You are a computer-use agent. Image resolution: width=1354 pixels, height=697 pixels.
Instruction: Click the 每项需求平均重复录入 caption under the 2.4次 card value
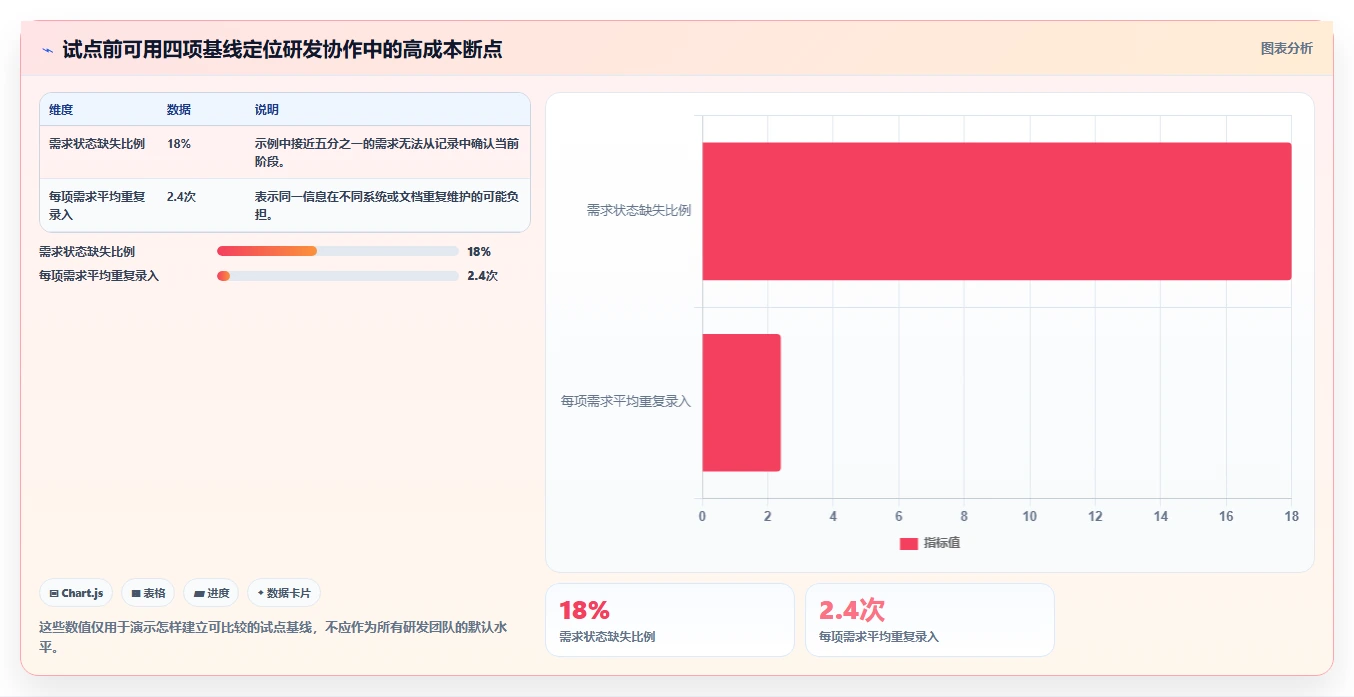(879, 636)
